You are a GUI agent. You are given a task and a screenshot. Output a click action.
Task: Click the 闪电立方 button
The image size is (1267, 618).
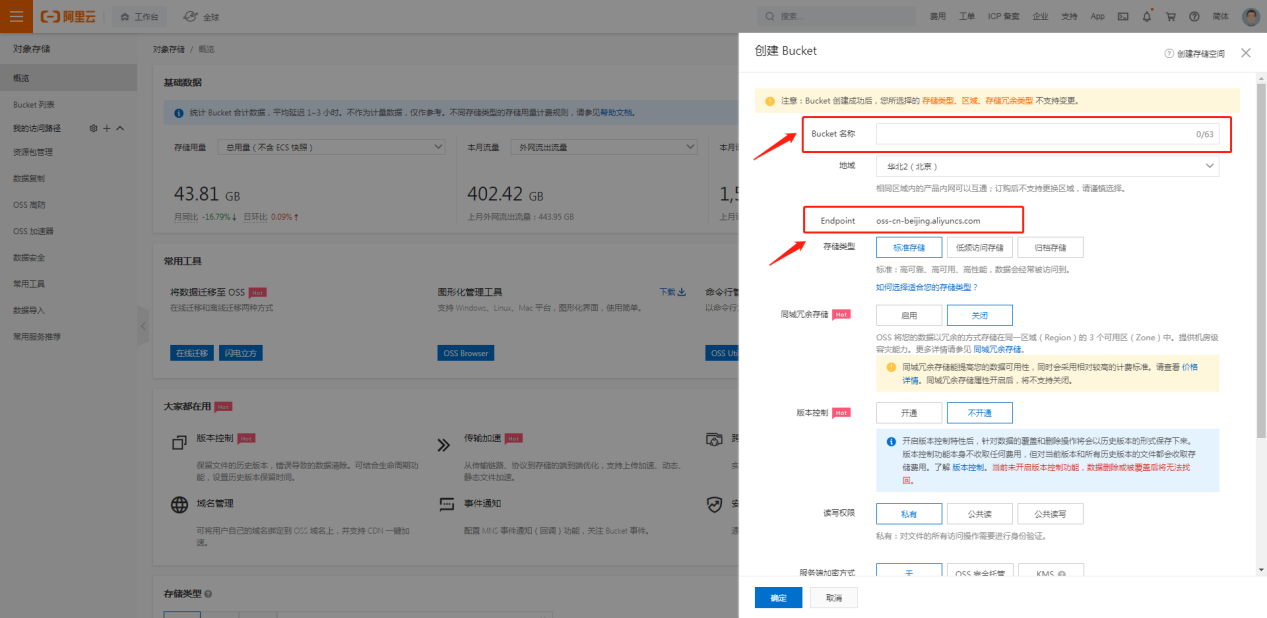pyautogui.click(x=241, y=353)
